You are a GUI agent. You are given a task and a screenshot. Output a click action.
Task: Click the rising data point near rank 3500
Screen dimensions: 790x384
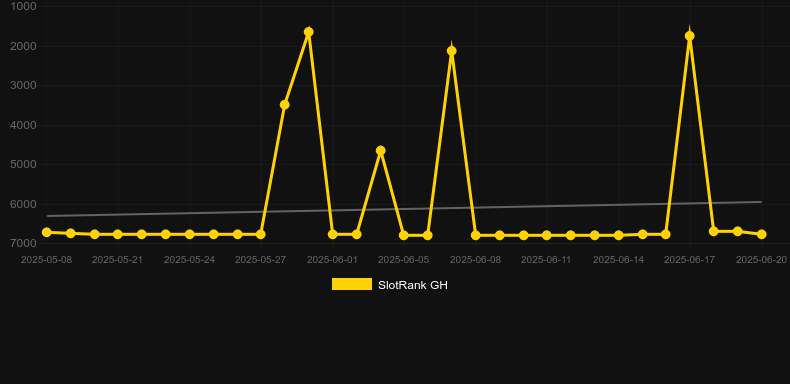pos(285,105)
